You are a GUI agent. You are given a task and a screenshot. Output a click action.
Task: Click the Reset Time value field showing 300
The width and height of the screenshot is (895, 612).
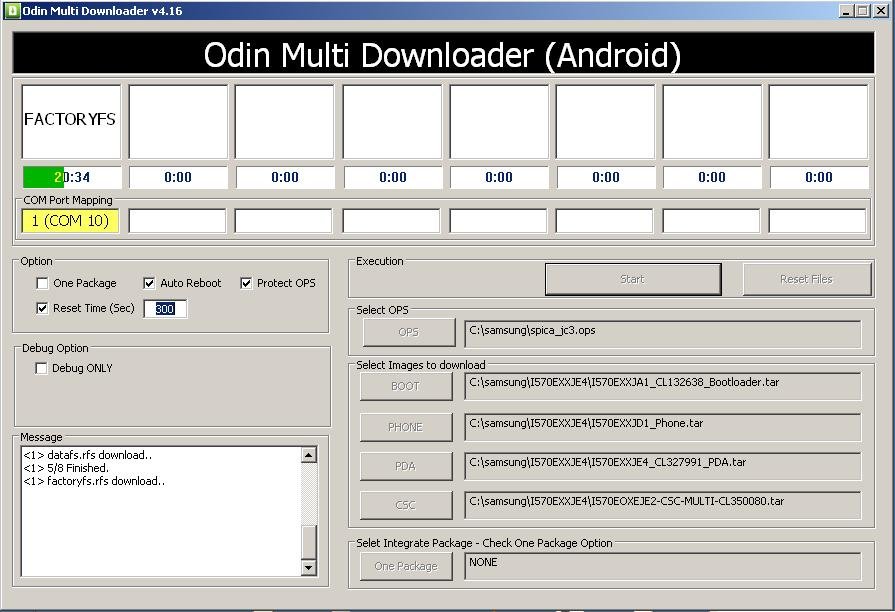pyautogui.click(x=165, y=309)
